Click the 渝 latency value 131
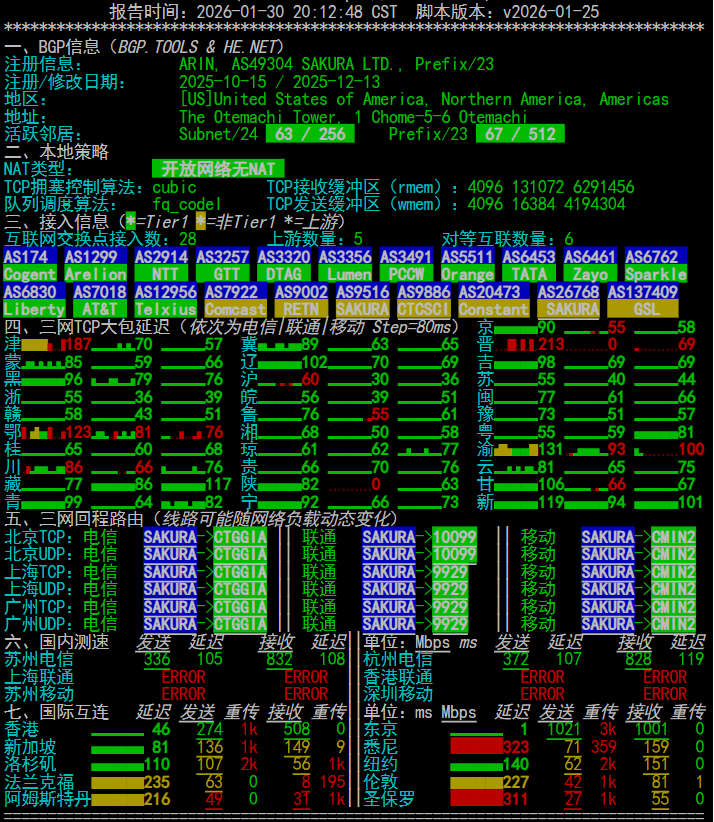Screen dimensions: 714x822 (550, 449)
